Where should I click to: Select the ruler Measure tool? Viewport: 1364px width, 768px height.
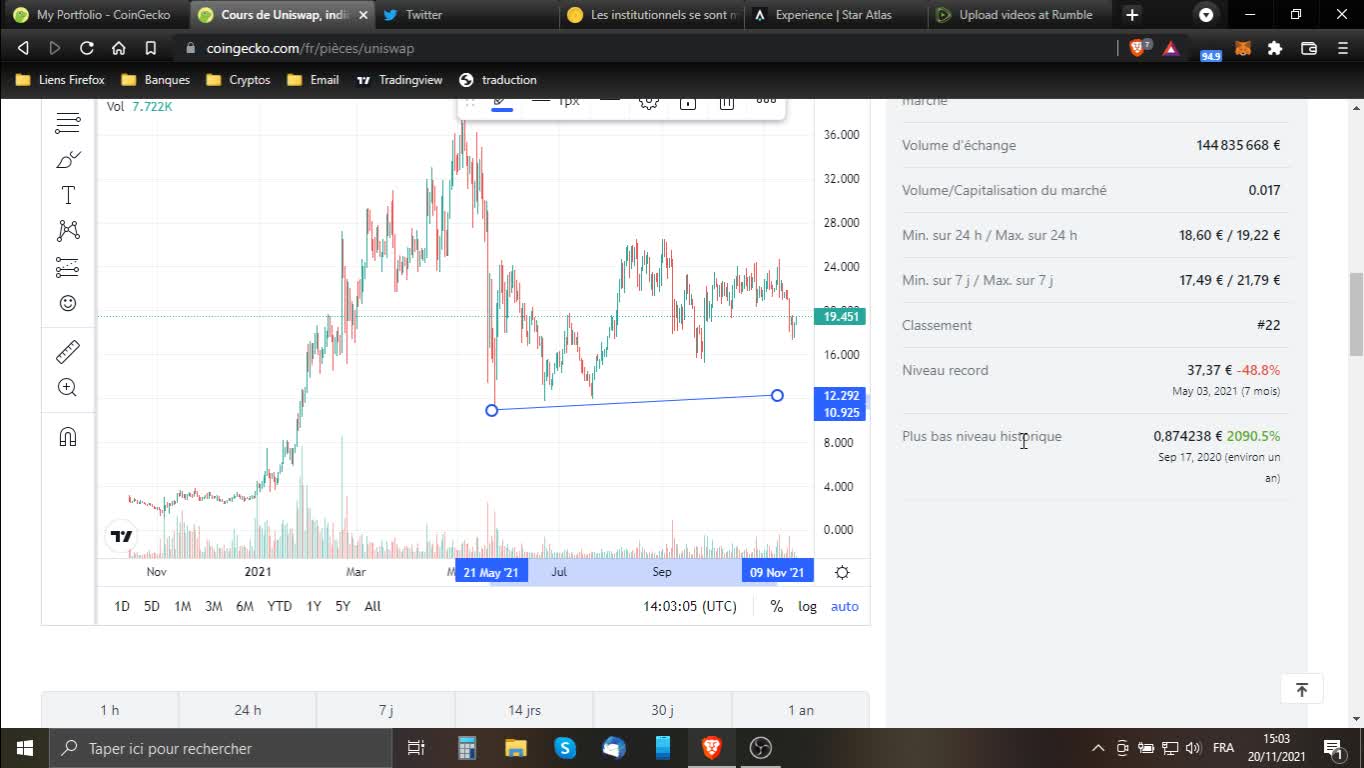pyautogui.click(x=68, y=352)
